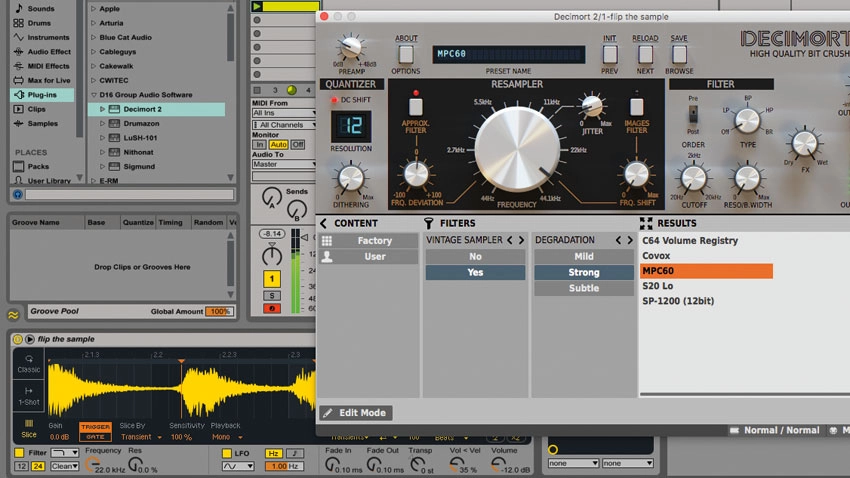Screen dimensions: 850x478
Task: Click Simpler hot-swap play icon
Action: tap(29, 339)
